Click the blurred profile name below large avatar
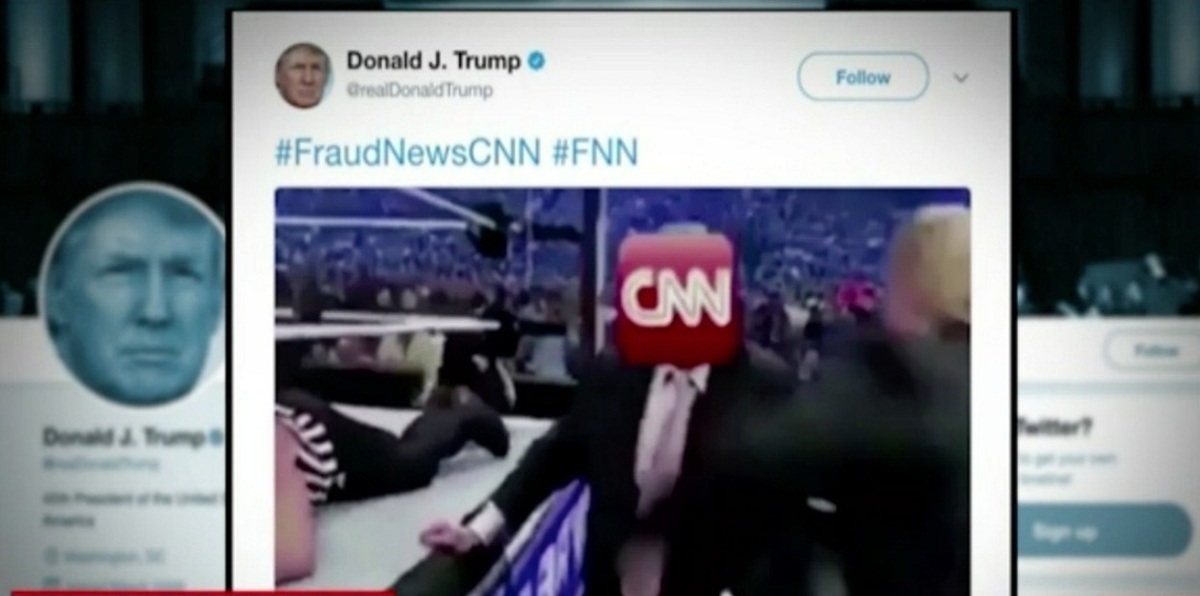 [x=122, y=438]
